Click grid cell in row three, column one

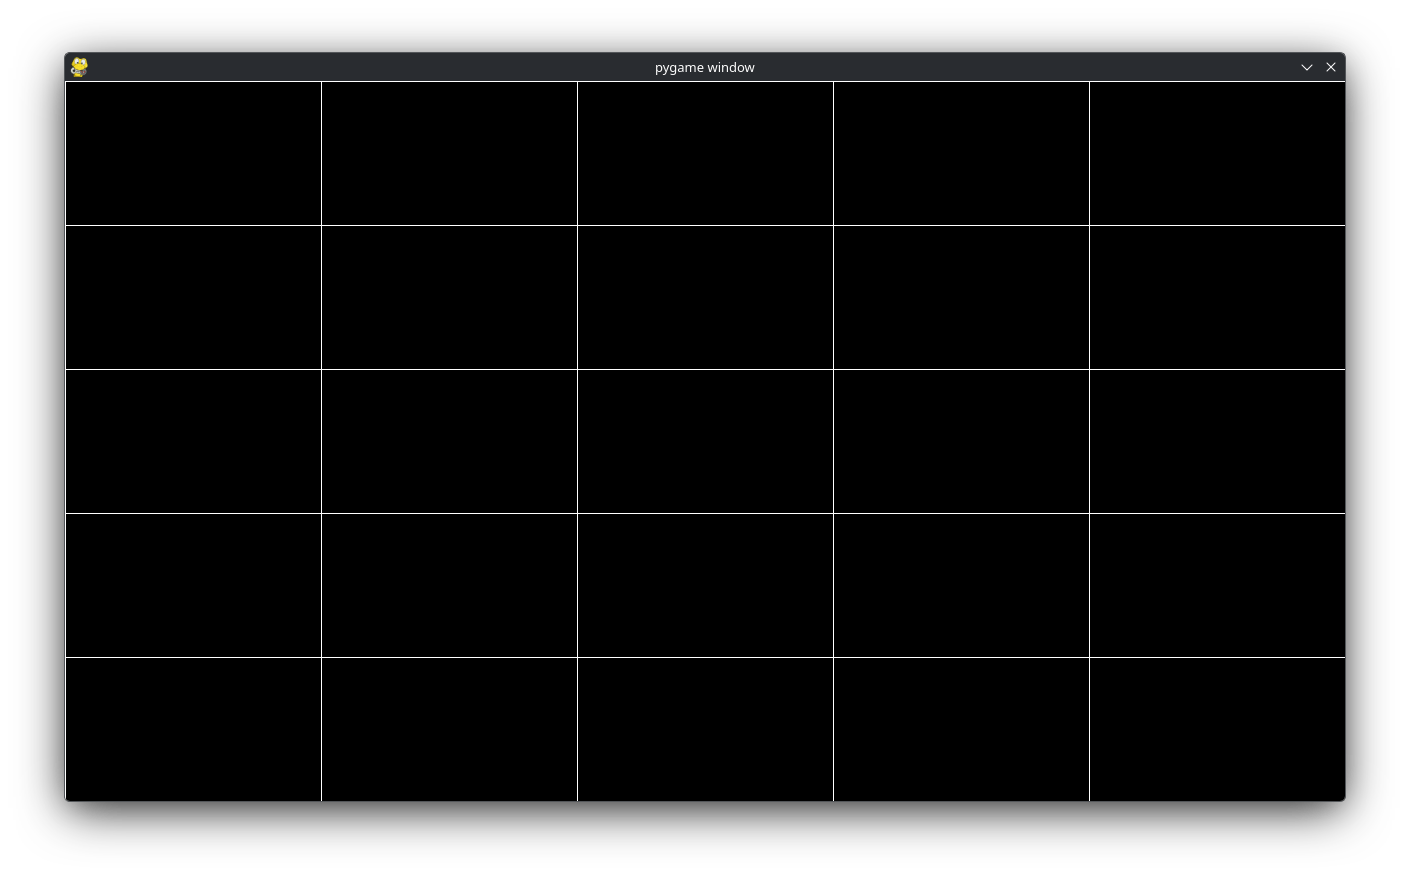click(193, 441)
